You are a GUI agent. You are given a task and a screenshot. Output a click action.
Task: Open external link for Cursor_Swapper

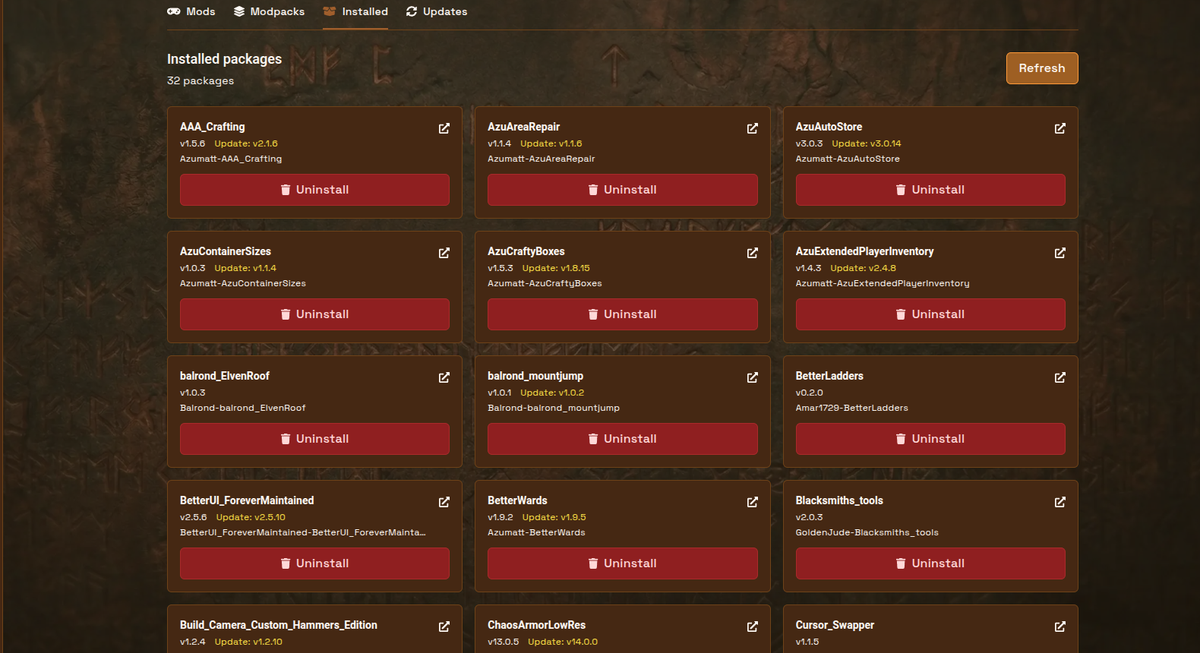tap(1060, 626)
